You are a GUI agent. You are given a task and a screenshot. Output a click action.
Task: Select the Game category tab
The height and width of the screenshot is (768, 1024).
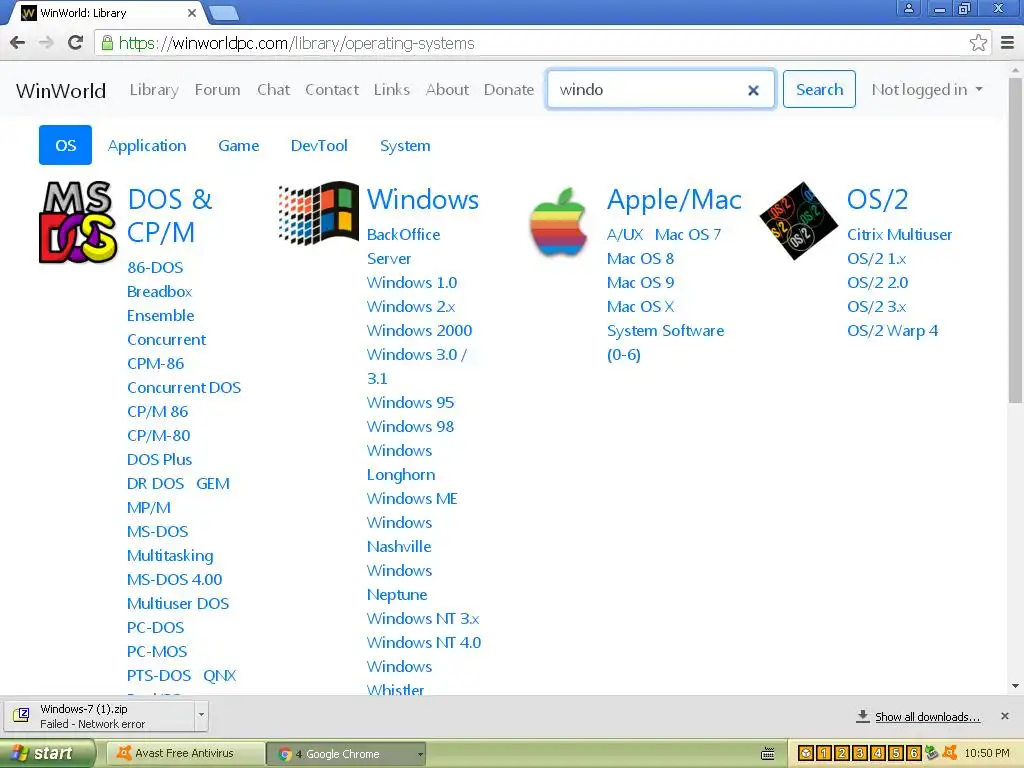[238, 146]
